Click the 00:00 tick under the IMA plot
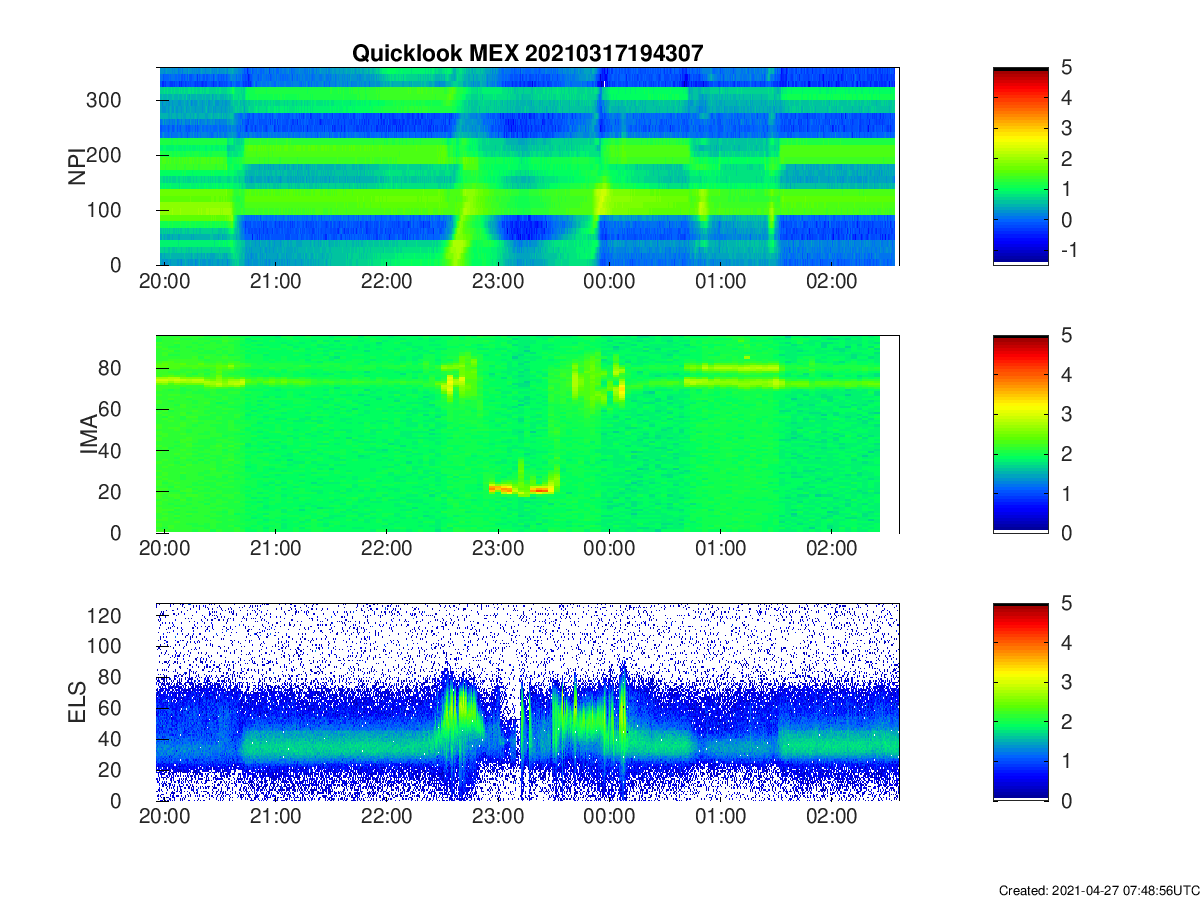 tap(609, 549)
